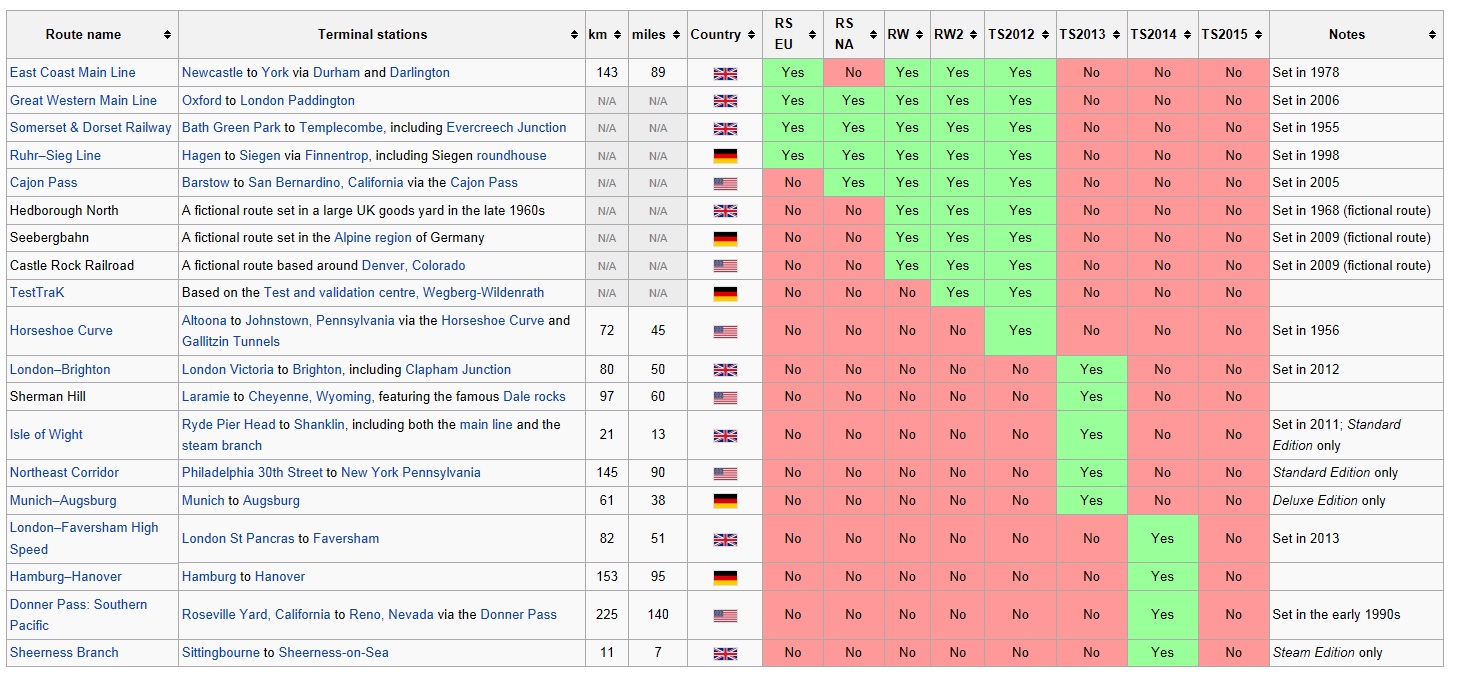The height and width of the screenshot is (678, 1457).
Task: Follow the Dale rocks link
Action: tap(534, 396)
